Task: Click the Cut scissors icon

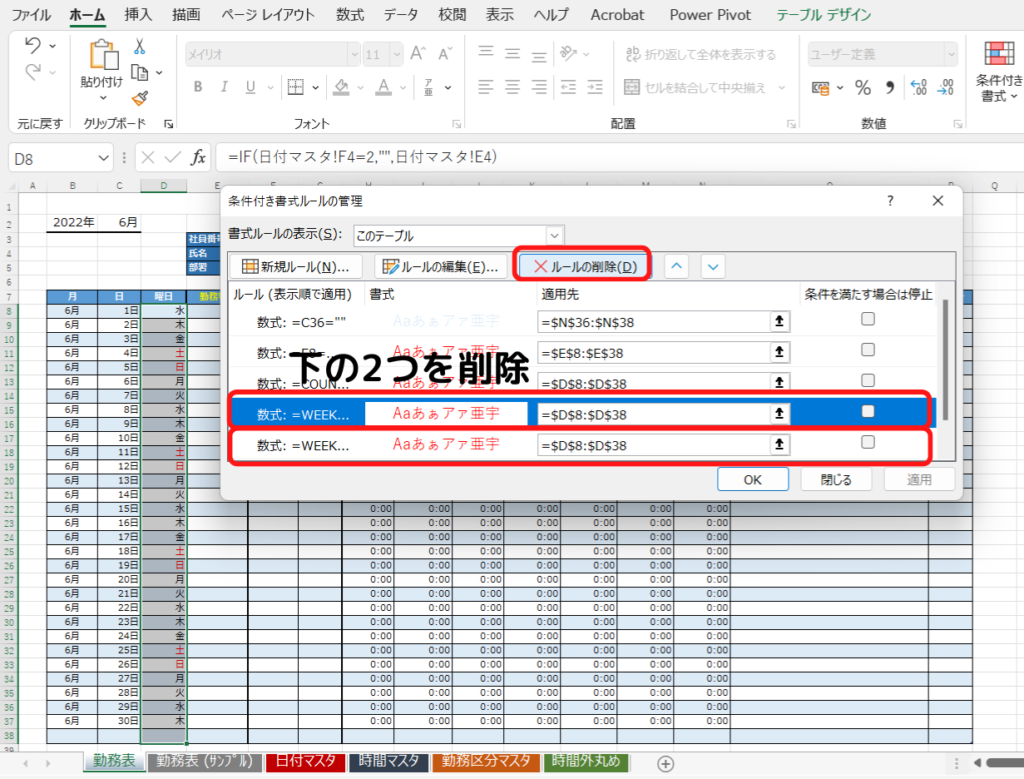Action: click(139, 46)
